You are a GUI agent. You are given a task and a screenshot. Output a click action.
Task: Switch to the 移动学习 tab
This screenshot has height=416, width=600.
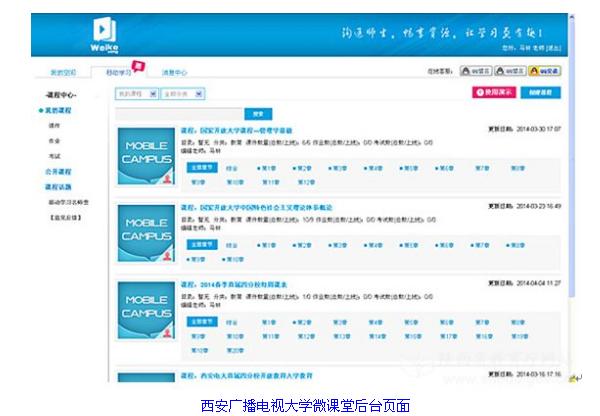click(118, 72)
